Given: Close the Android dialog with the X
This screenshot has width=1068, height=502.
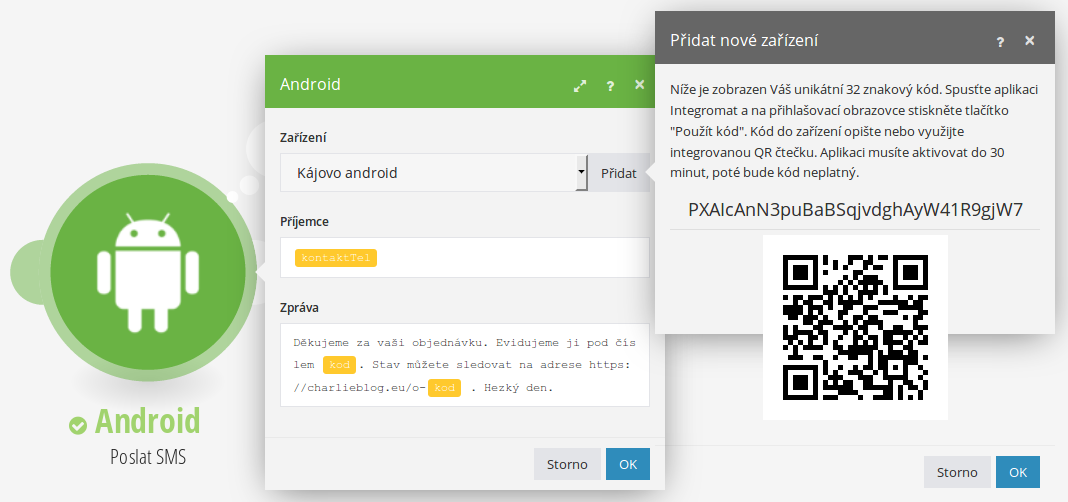Looking at the screenshot, I should pyautogui.click(x=639, y=84).
